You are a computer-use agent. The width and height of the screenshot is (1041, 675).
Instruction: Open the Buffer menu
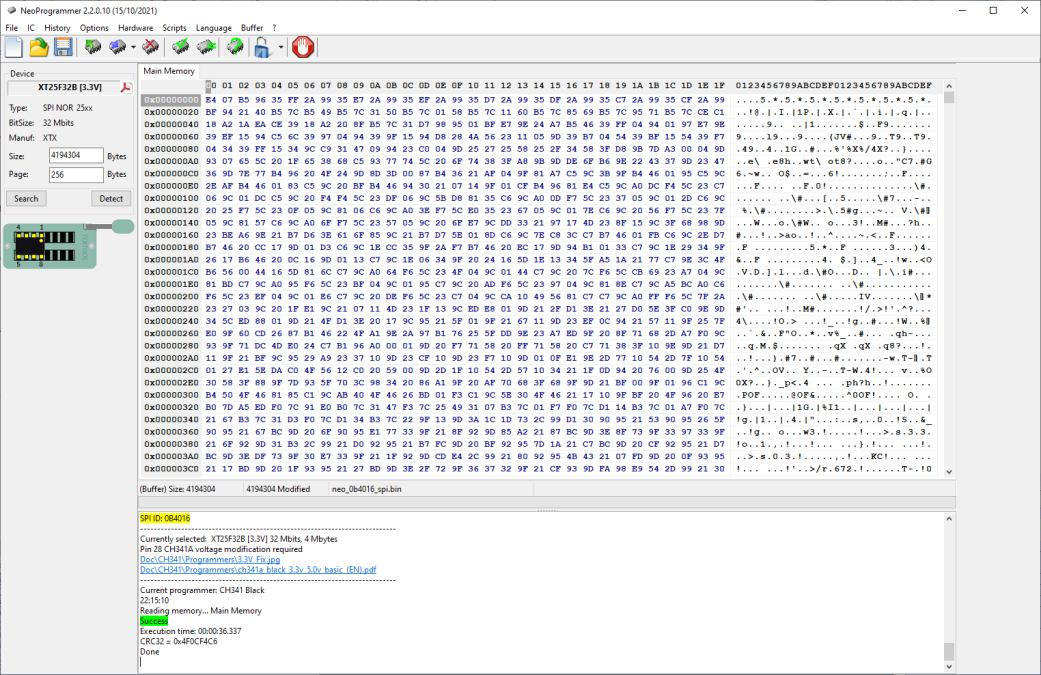click(252, 28)
